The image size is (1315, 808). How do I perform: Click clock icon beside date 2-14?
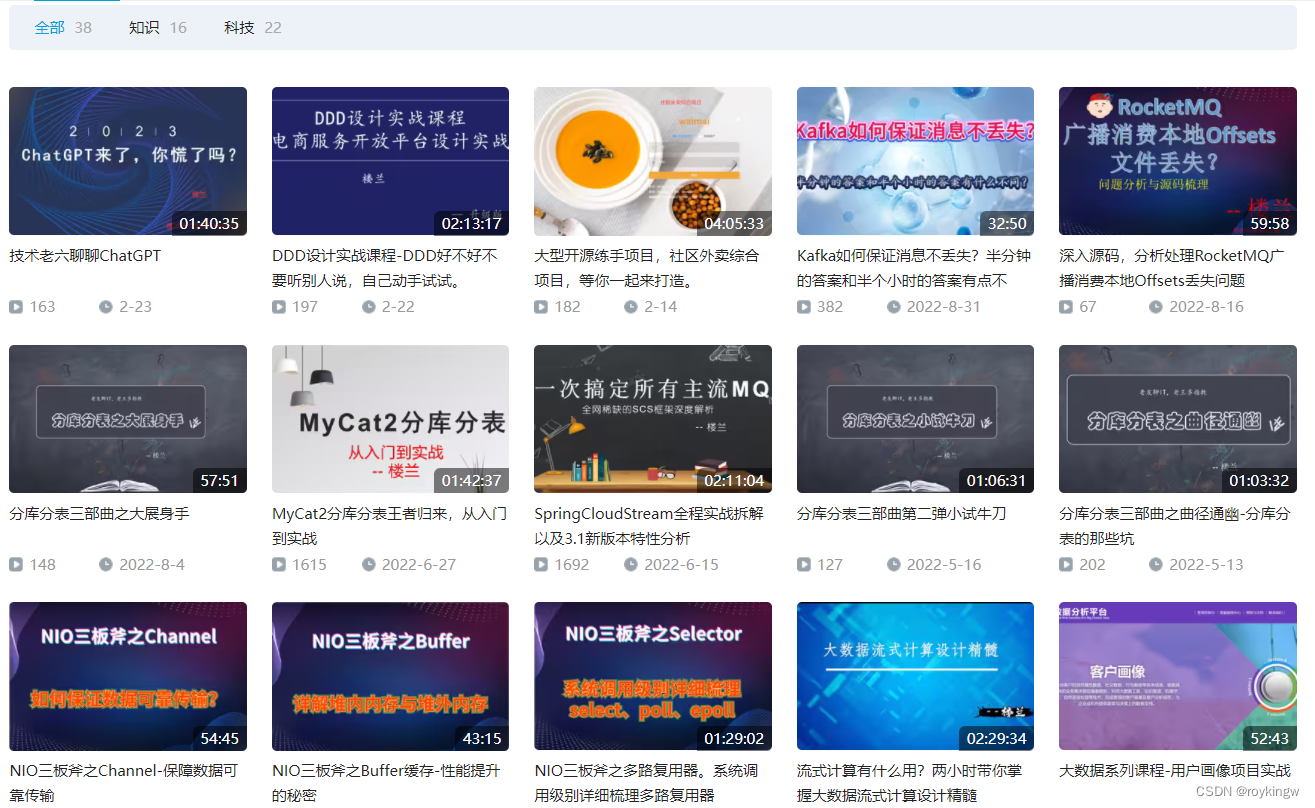[x=631, y=307]
